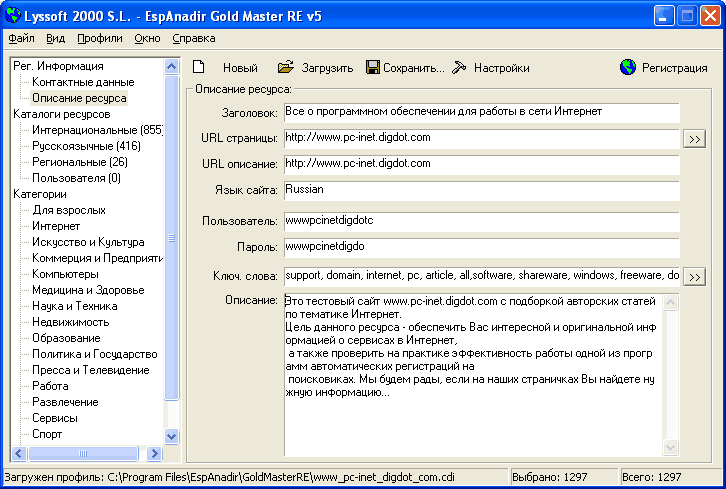Select Контактные данные in the tree
The height and width of the screenshot is (489, 726).
pyautogui.click(x=83, y=82)
